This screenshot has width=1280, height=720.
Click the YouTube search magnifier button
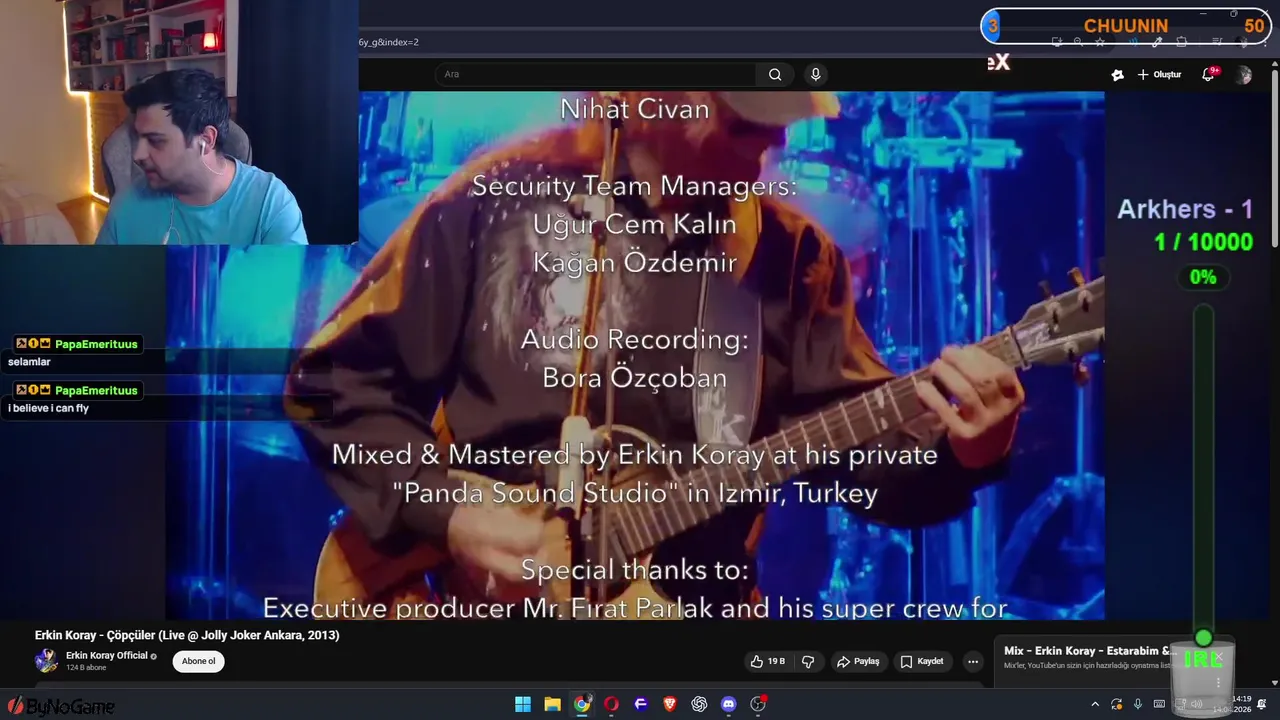775,74
